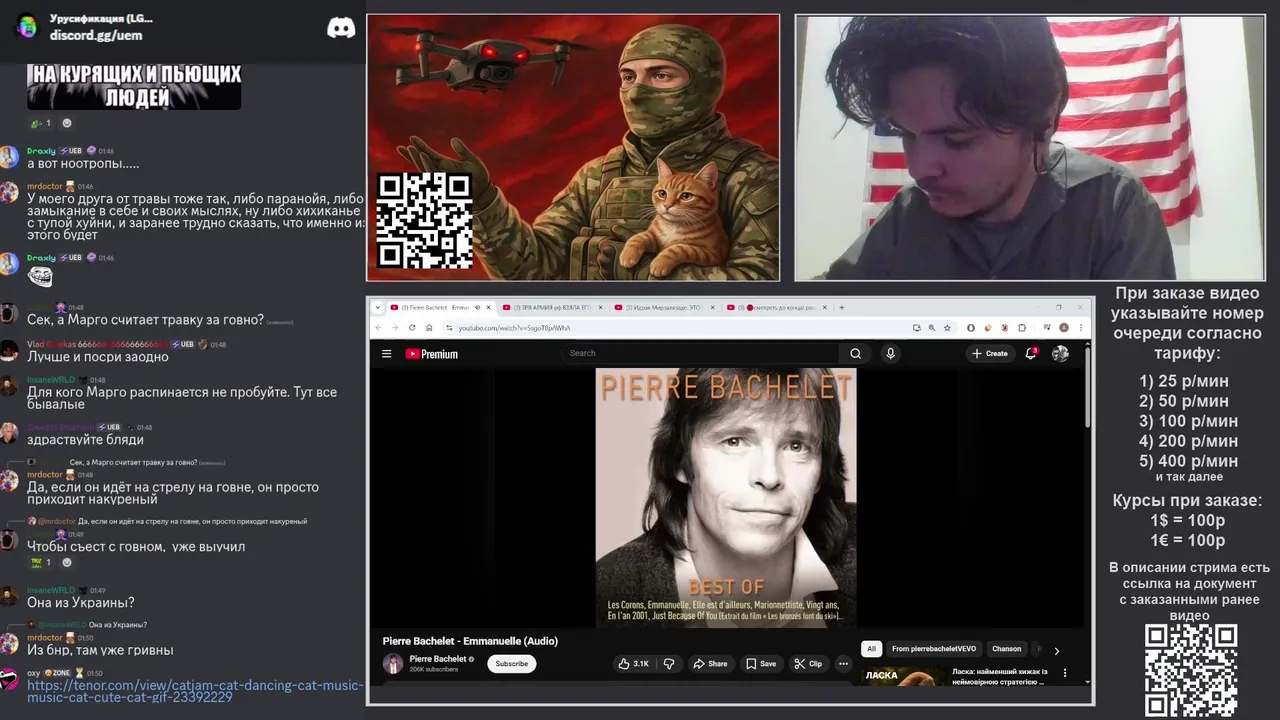
Task: Open the YouTube hamburger guide menu
Action: pos(386,353)
